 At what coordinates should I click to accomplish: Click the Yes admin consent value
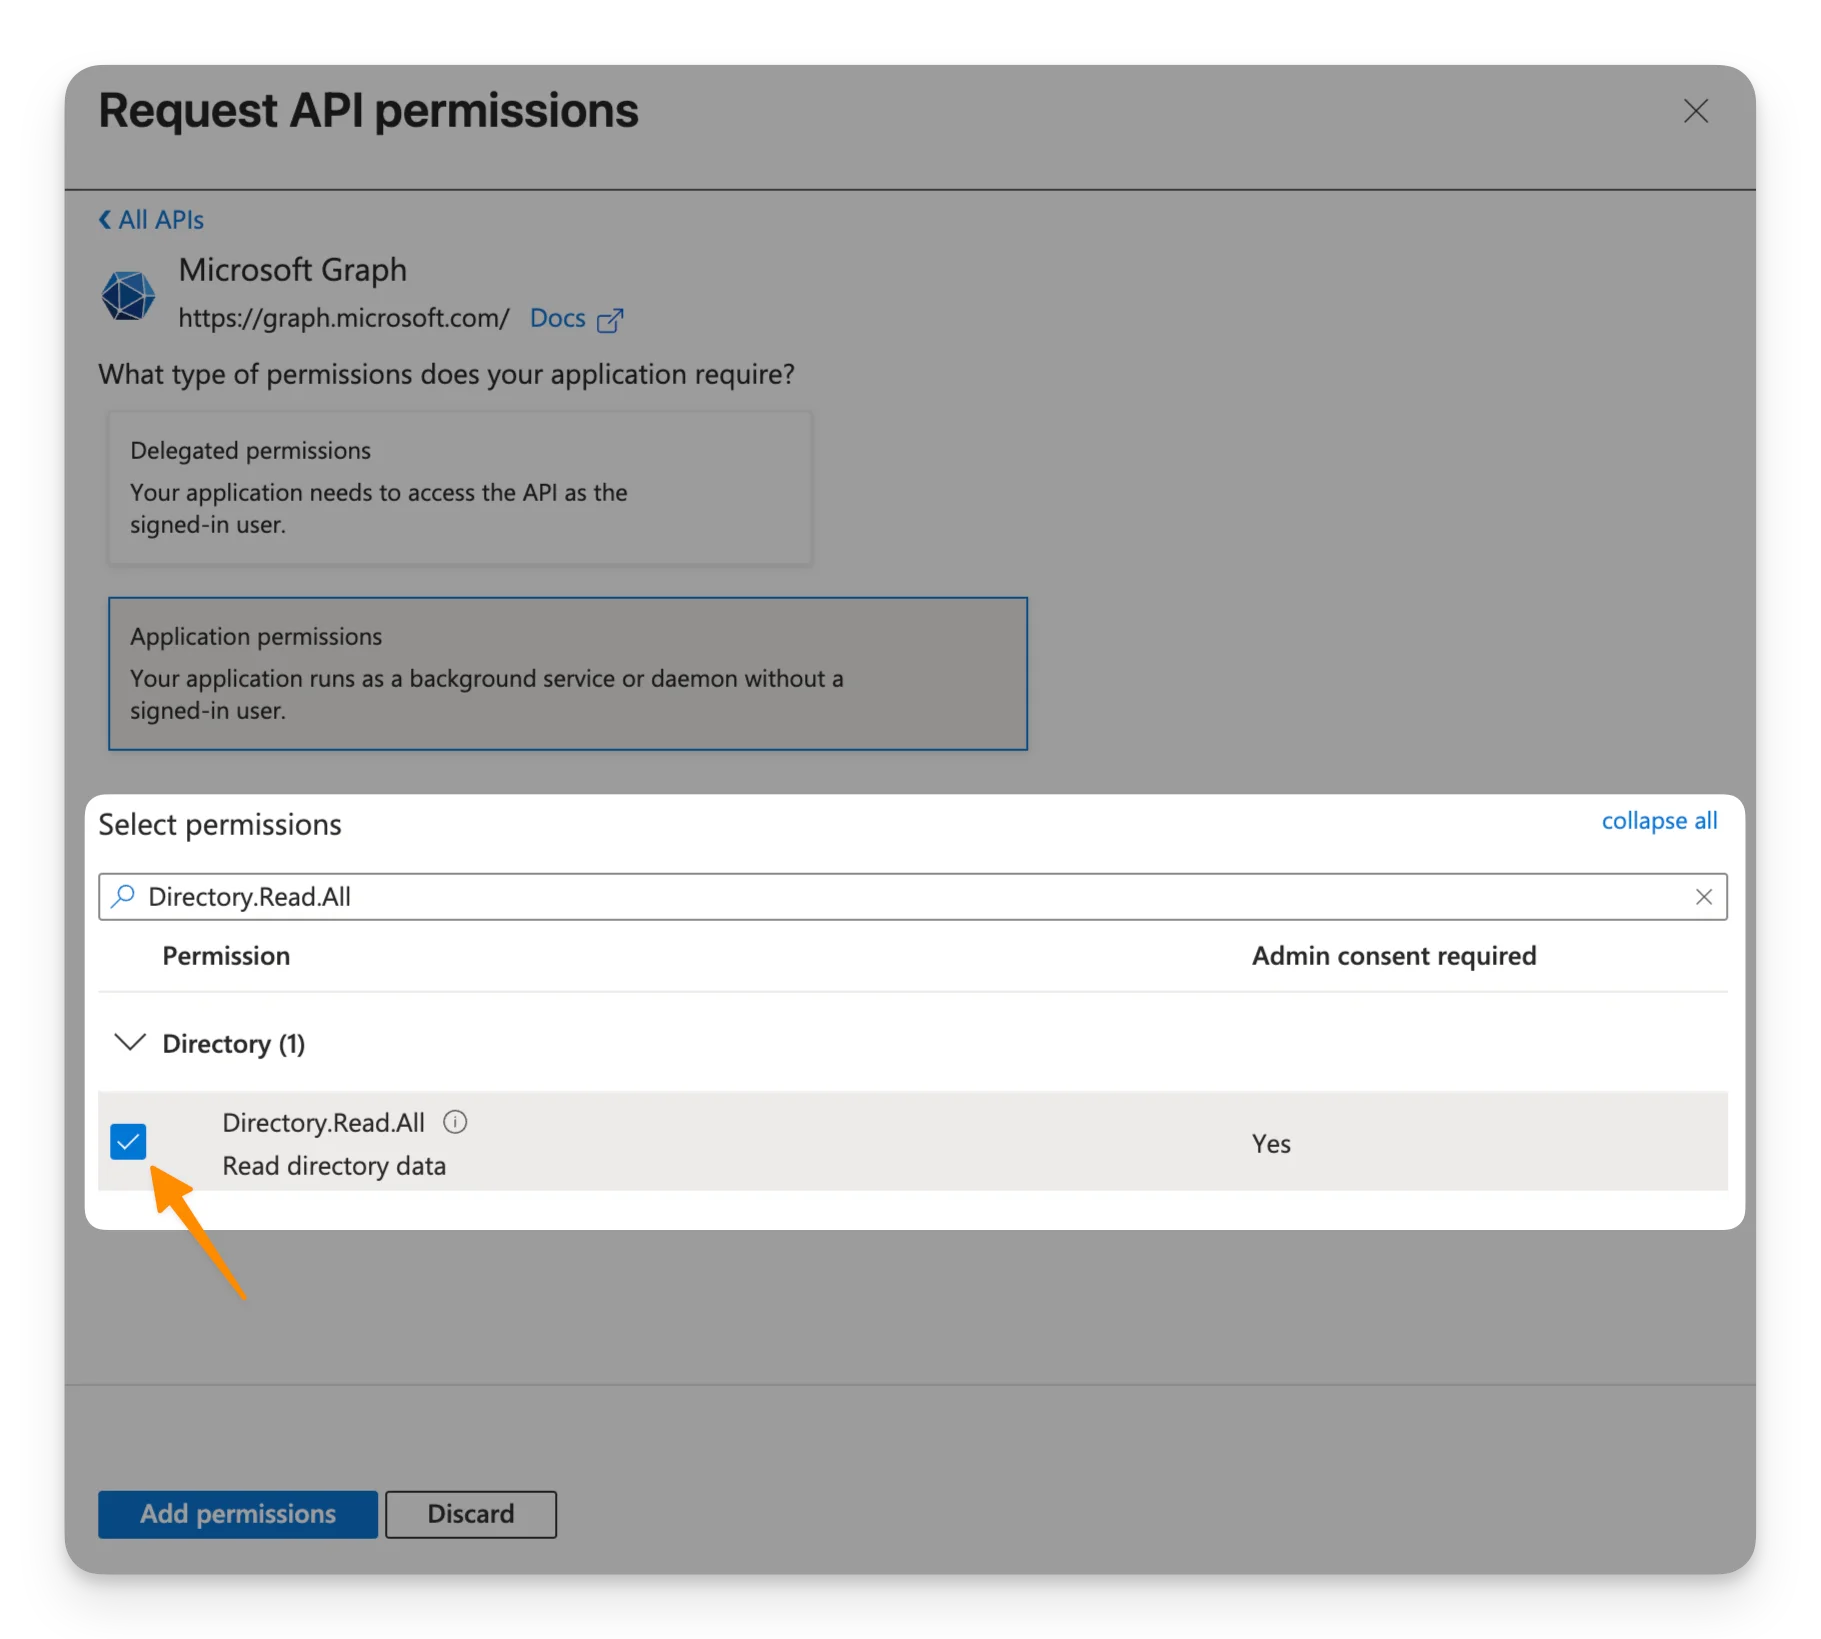click(1271, 1144)
